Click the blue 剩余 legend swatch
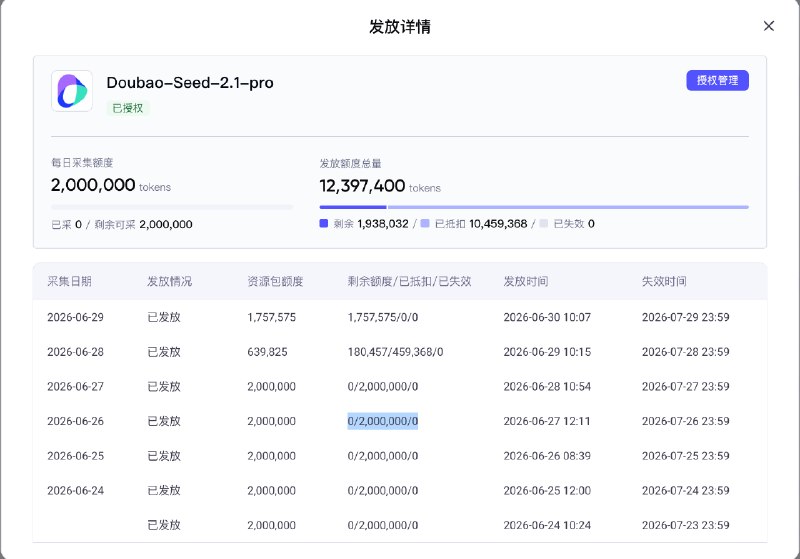800x559 pixels. [x=323, y=223]
